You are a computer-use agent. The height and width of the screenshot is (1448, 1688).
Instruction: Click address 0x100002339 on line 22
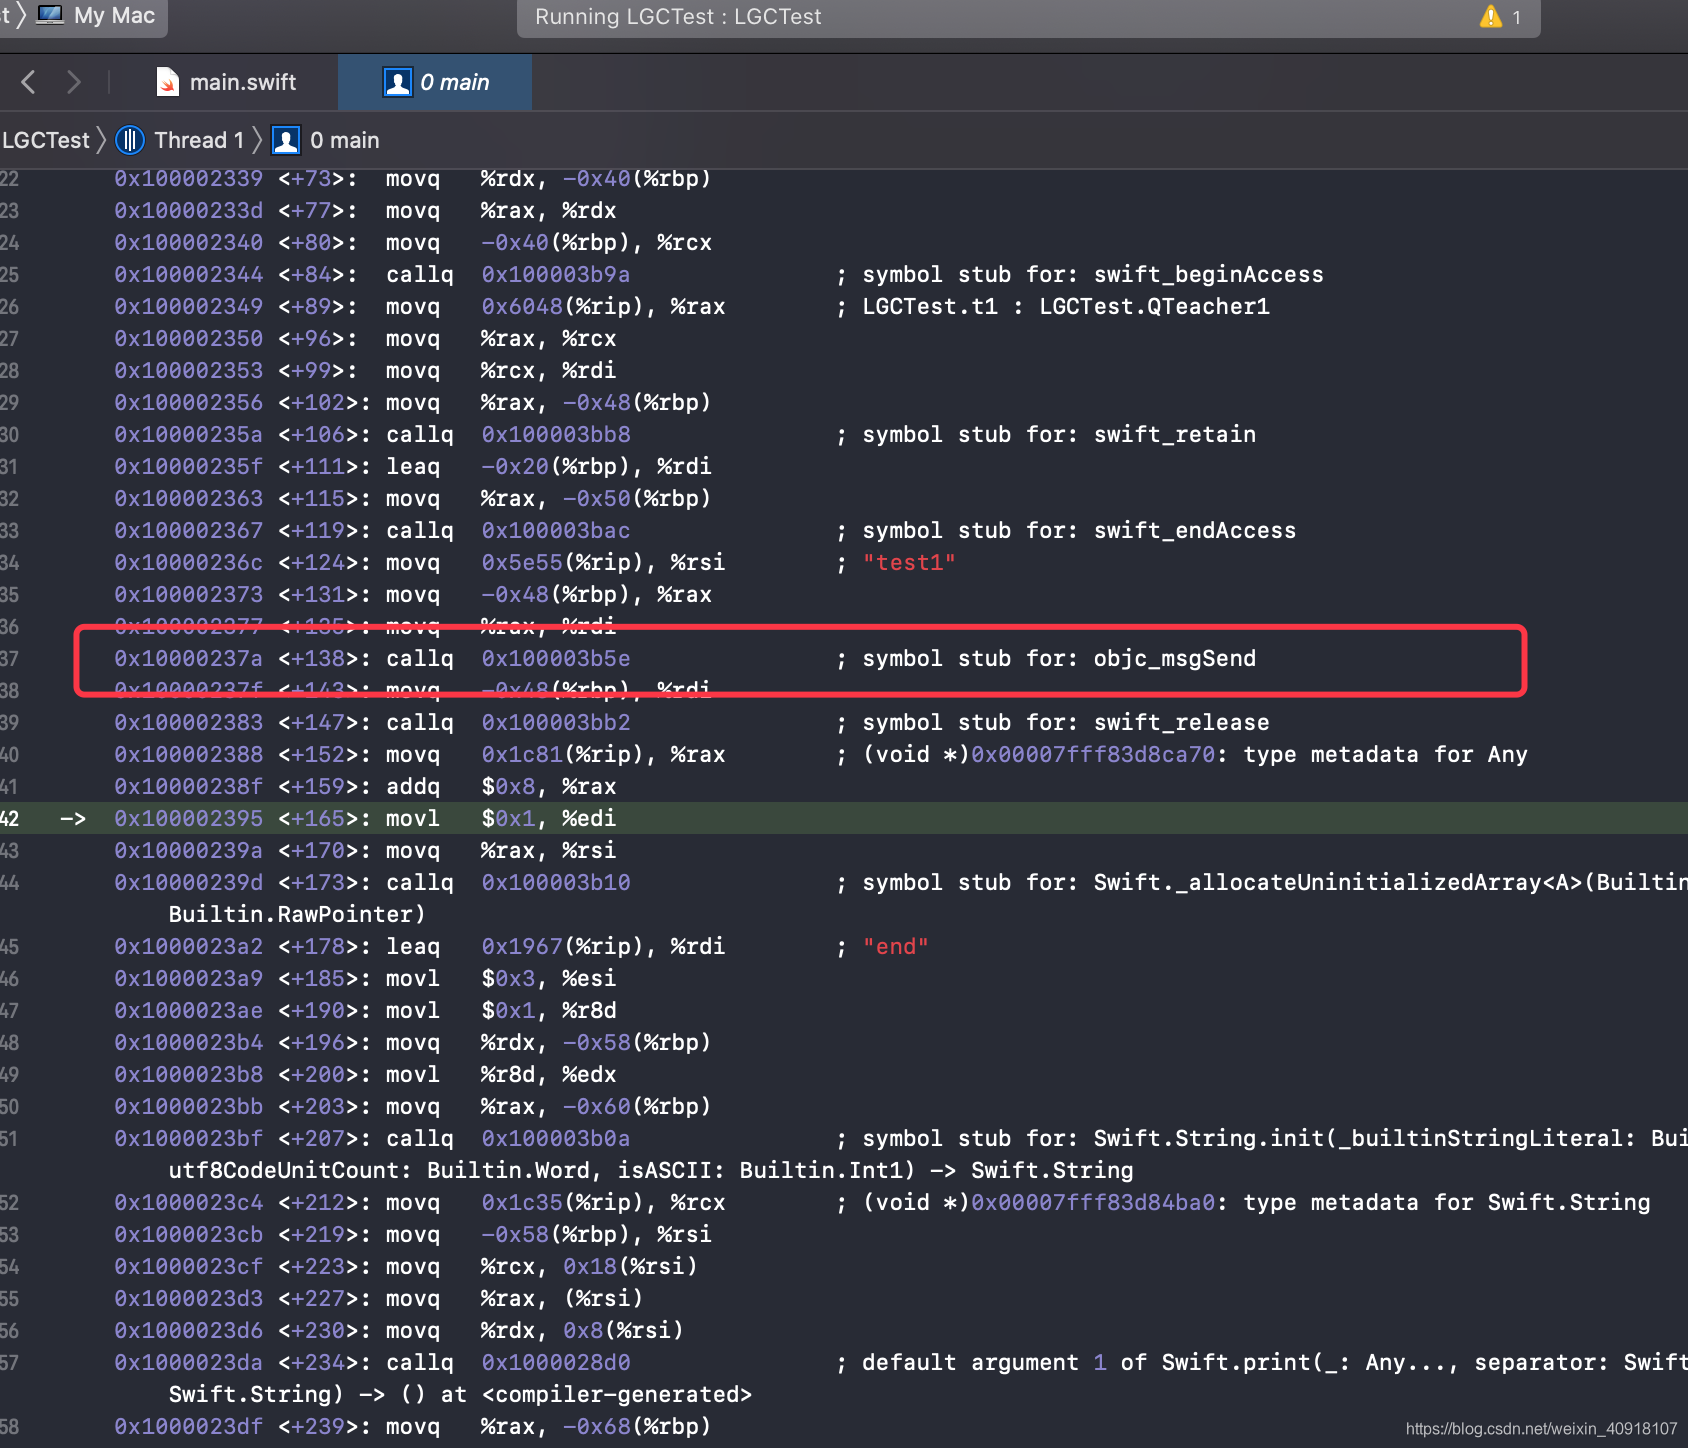point(188,178)
